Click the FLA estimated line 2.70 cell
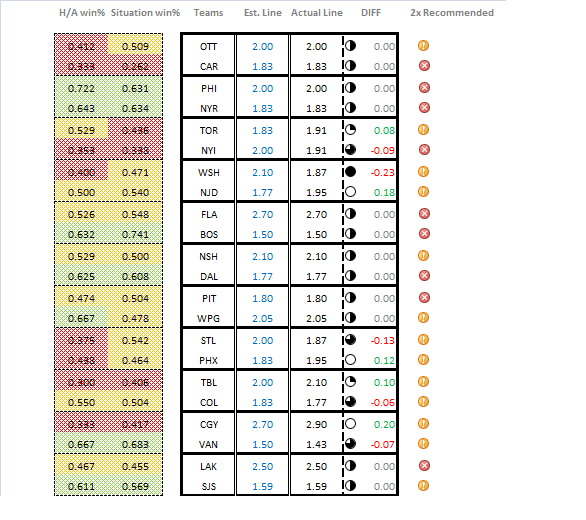 [x=262, y=215]
